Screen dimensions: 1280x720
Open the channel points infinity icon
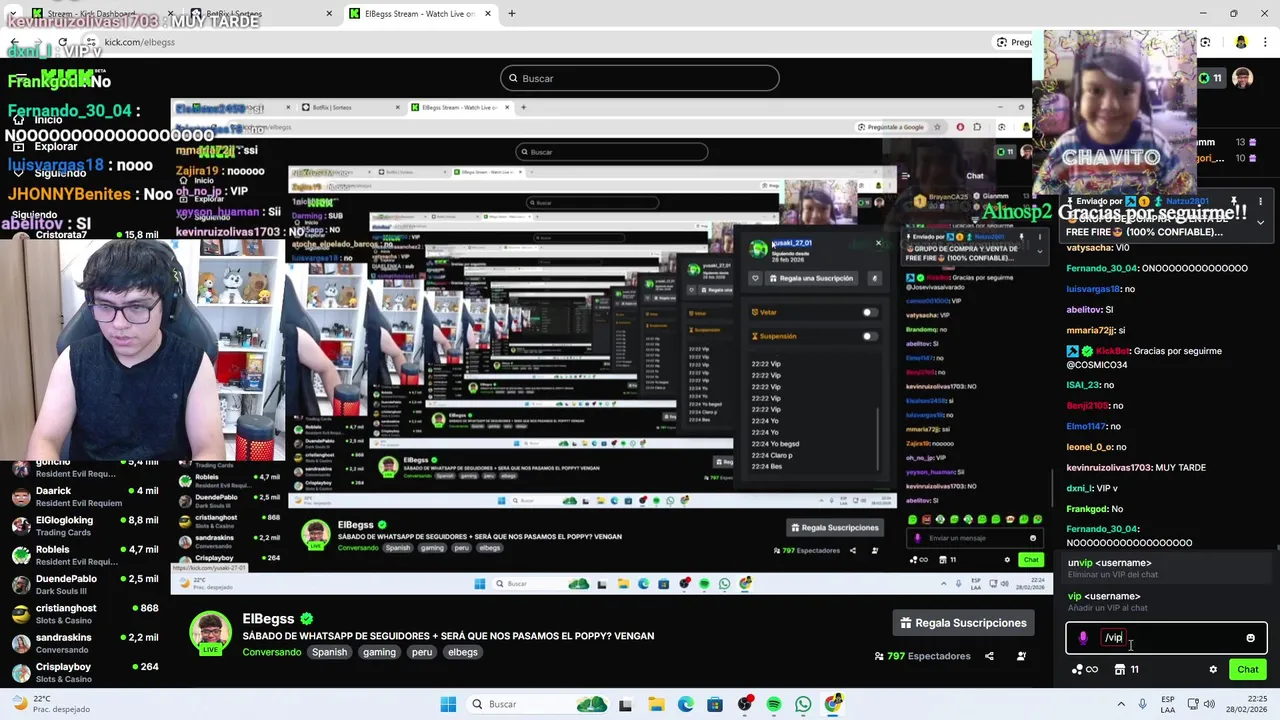(1085, 670)
